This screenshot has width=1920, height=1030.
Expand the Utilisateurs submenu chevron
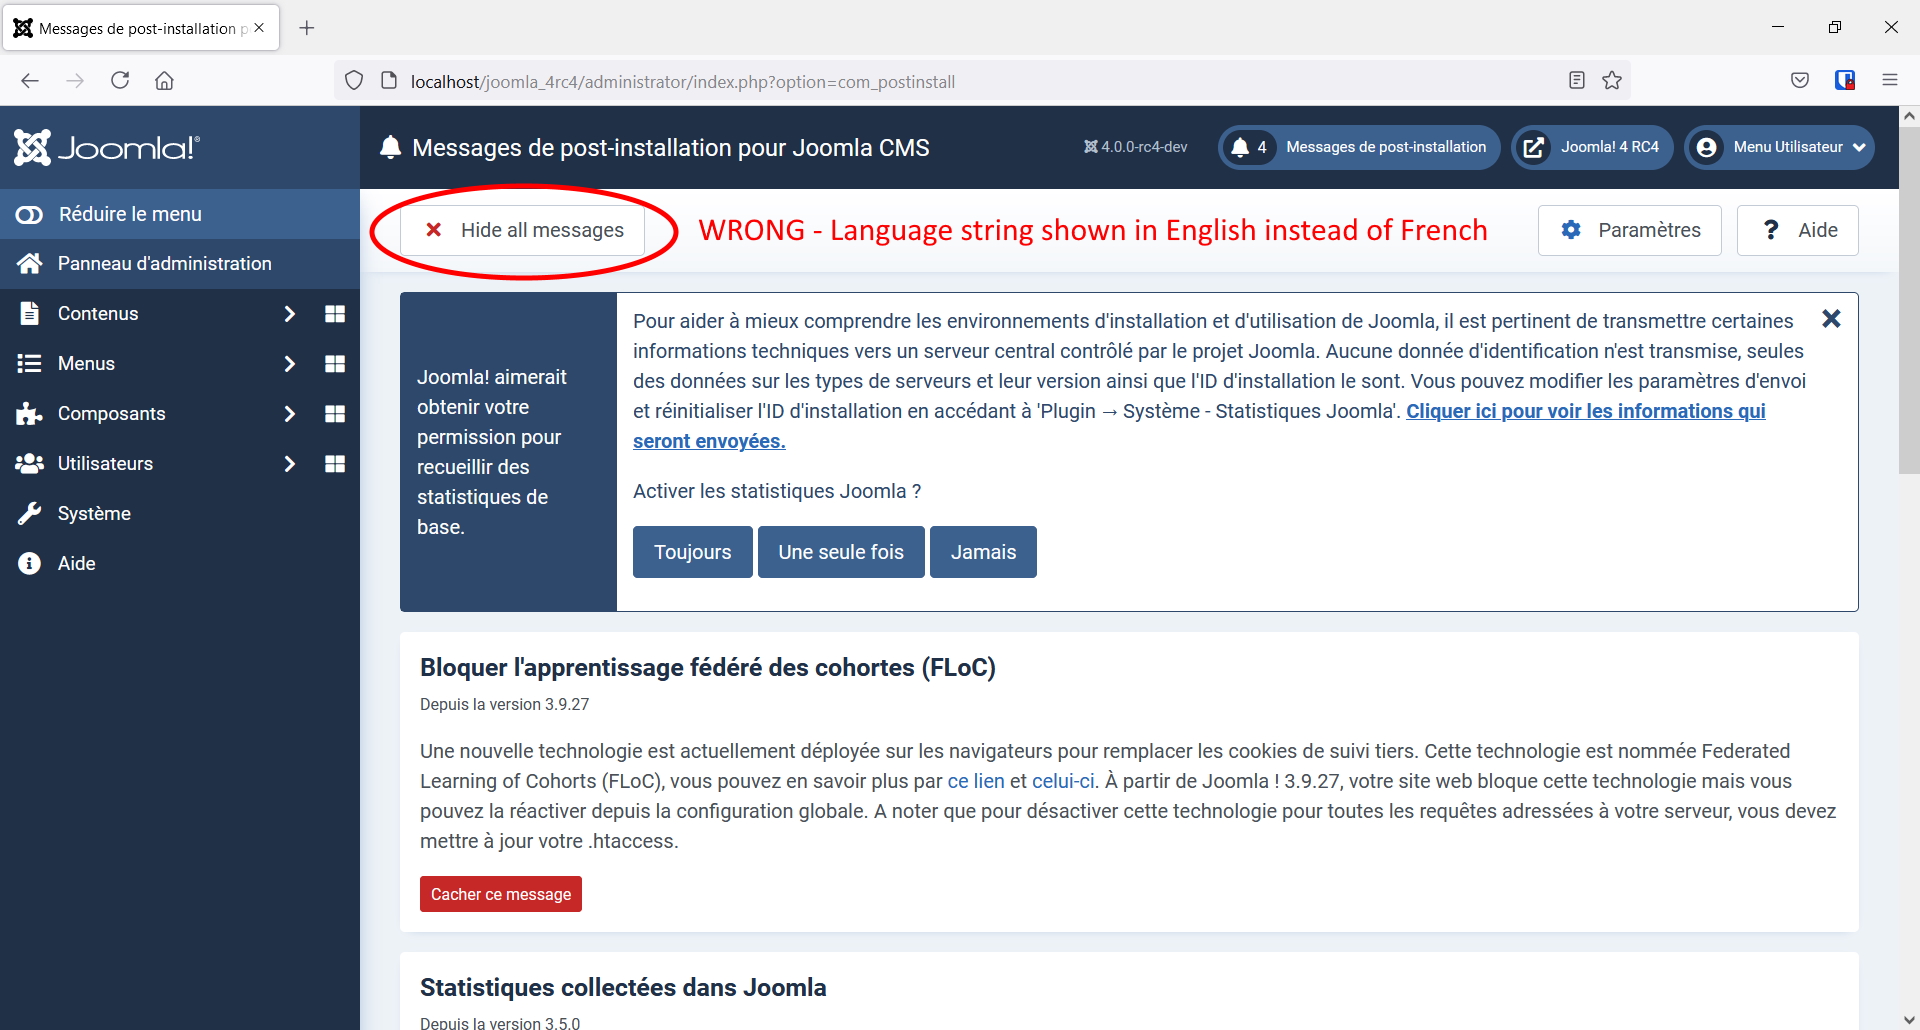(x=290, y=463)
